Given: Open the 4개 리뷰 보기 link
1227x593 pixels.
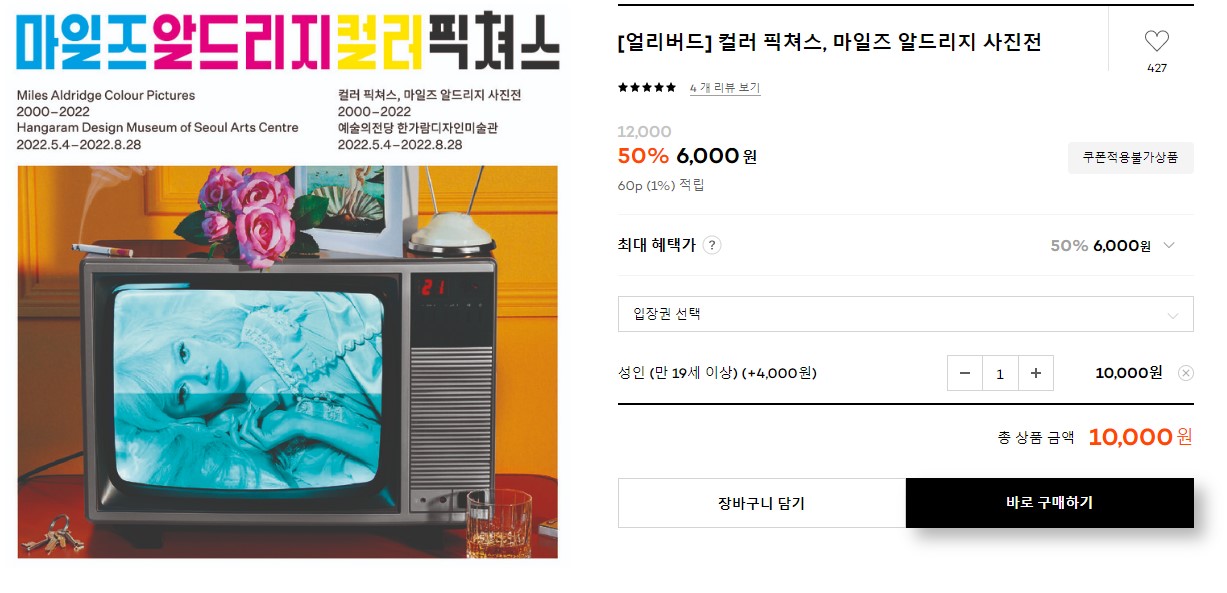Looking at the screenshot, I should pyautogui.click(x=725, y=88).
